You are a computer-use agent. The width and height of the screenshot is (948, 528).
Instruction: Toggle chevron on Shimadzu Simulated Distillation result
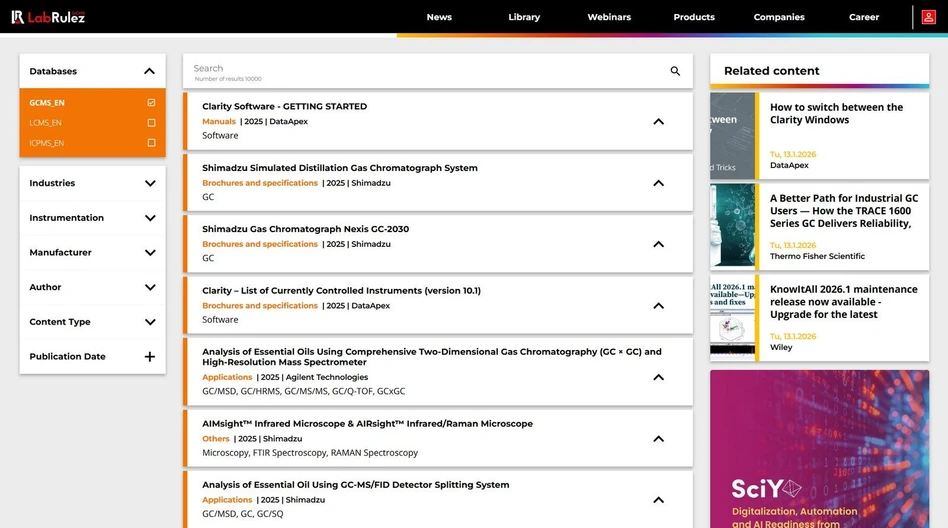pos(658,183)
